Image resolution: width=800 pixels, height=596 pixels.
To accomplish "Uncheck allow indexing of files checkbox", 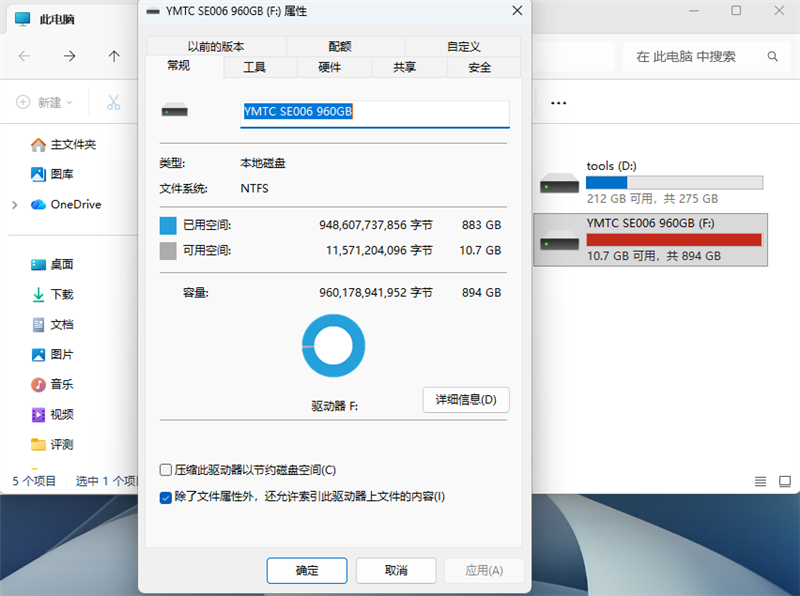I will pos(166,497).
